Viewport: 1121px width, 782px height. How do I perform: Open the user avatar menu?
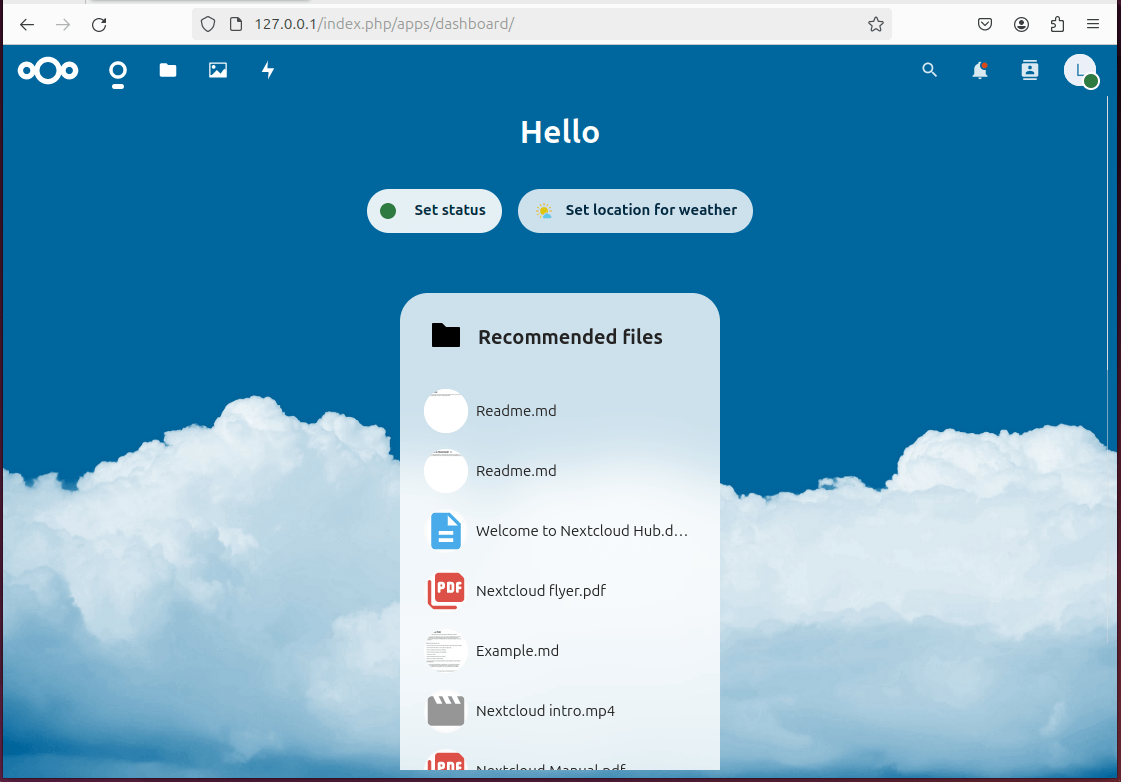point(1080,71)
